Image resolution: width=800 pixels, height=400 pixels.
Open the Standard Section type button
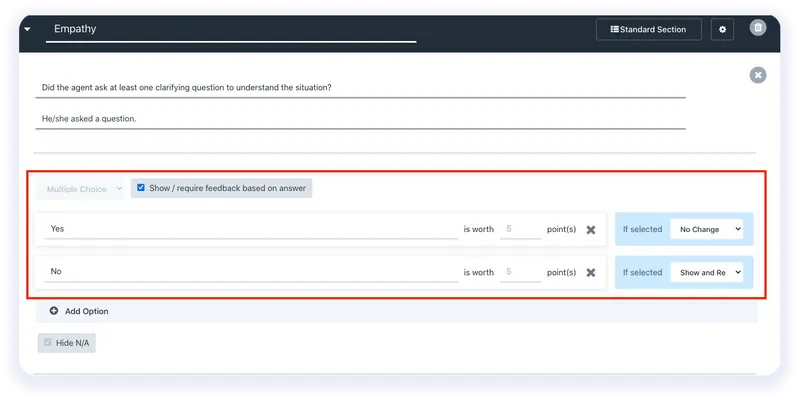pos(648,30)
